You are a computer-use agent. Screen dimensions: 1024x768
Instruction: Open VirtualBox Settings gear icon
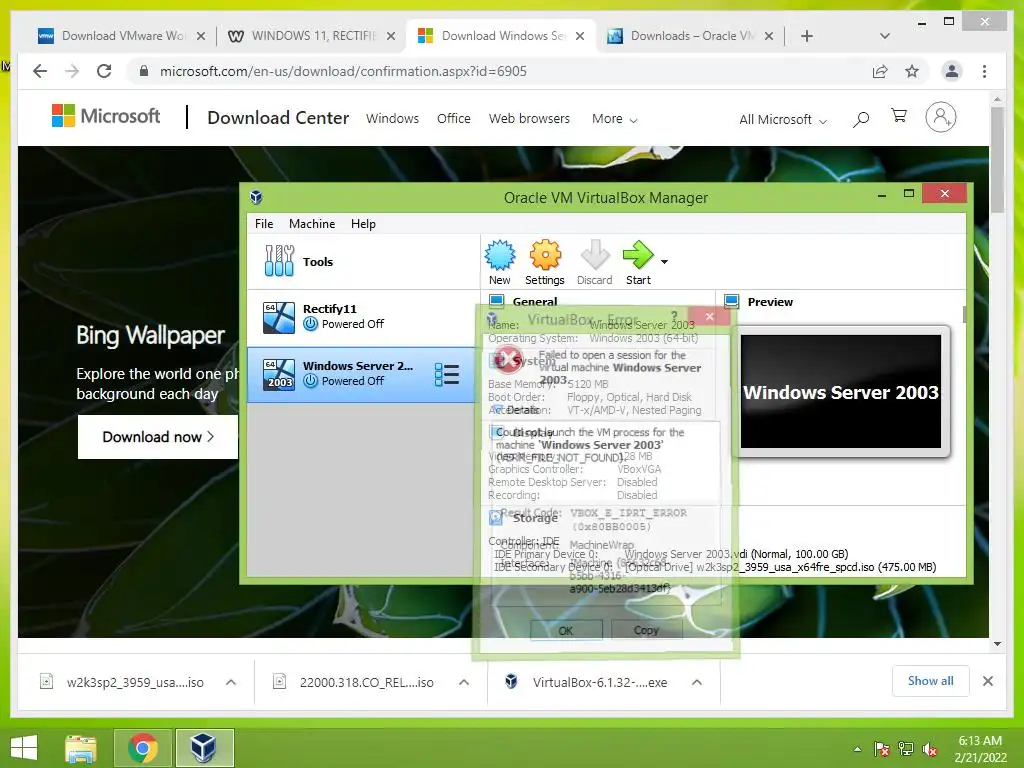[x=545, y=263]
